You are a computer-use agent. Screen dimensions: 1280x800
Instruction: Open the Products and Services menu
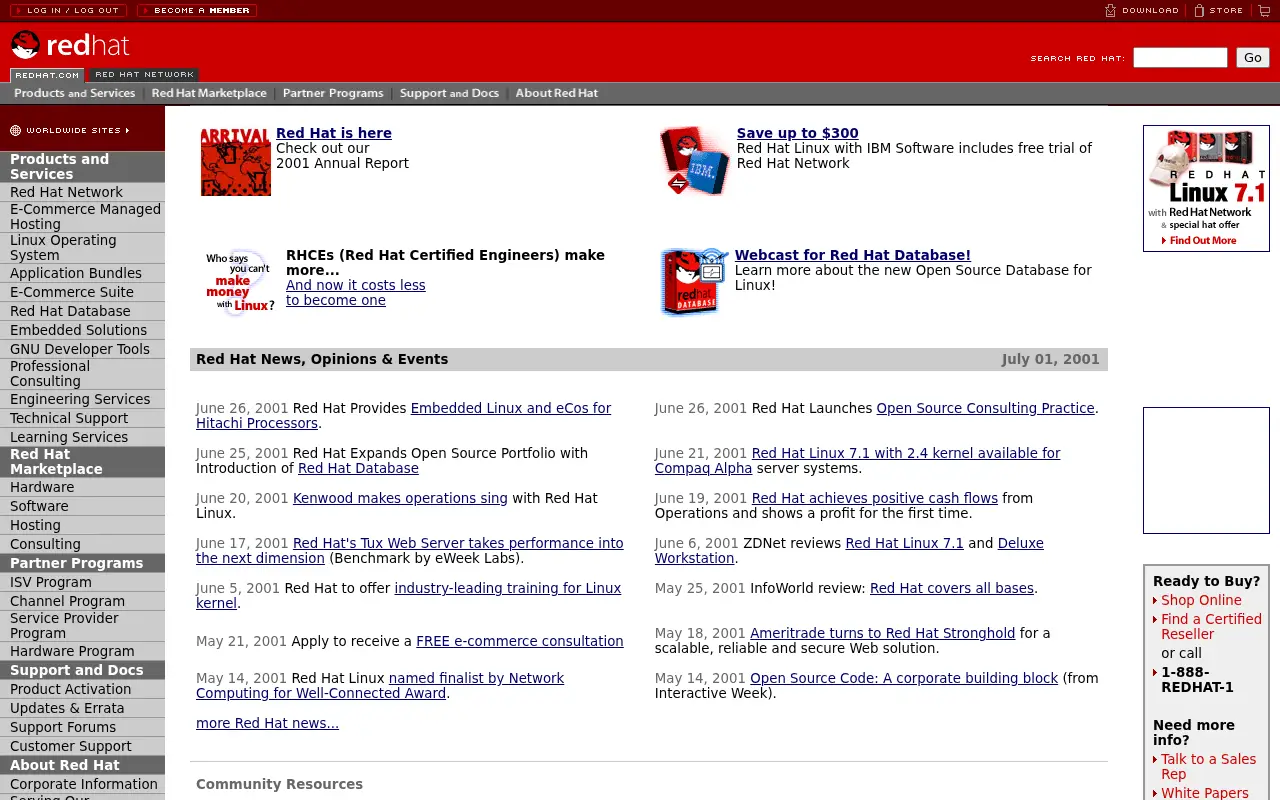[x=74, y=93]
